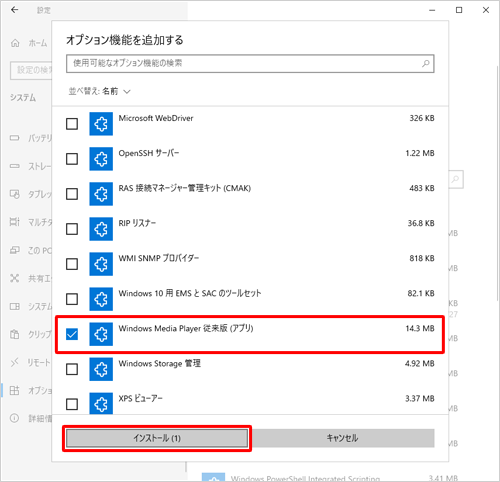Viewport: 500px width, 482px height.
Task: Click the WMI SNMP プロバイダー feature name
Action: click(159, 258)
